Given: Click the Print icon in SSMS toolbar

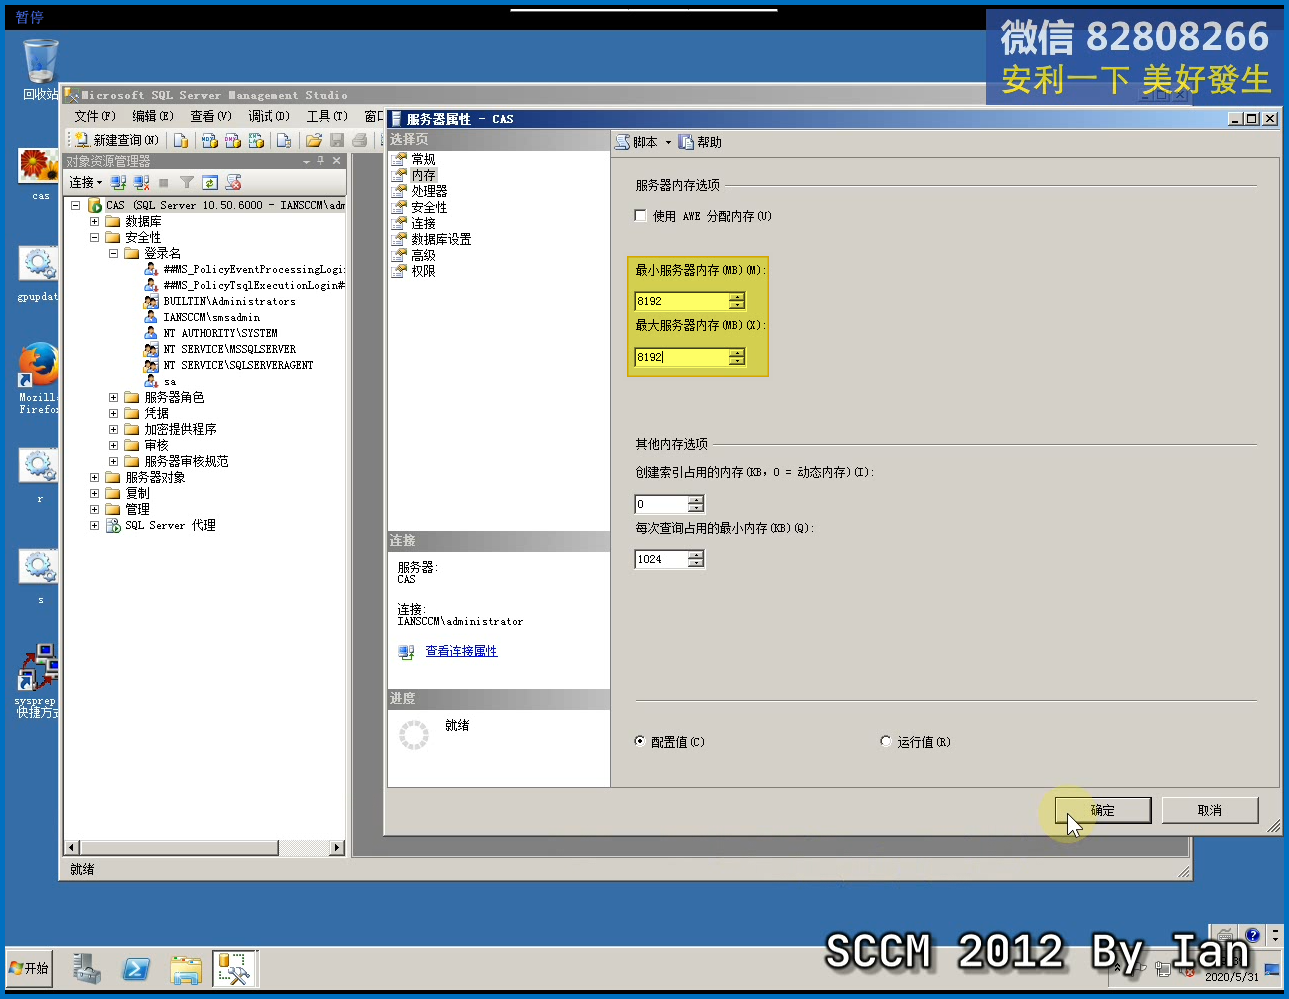Looking at the screenshot, I should coord(360,140).
